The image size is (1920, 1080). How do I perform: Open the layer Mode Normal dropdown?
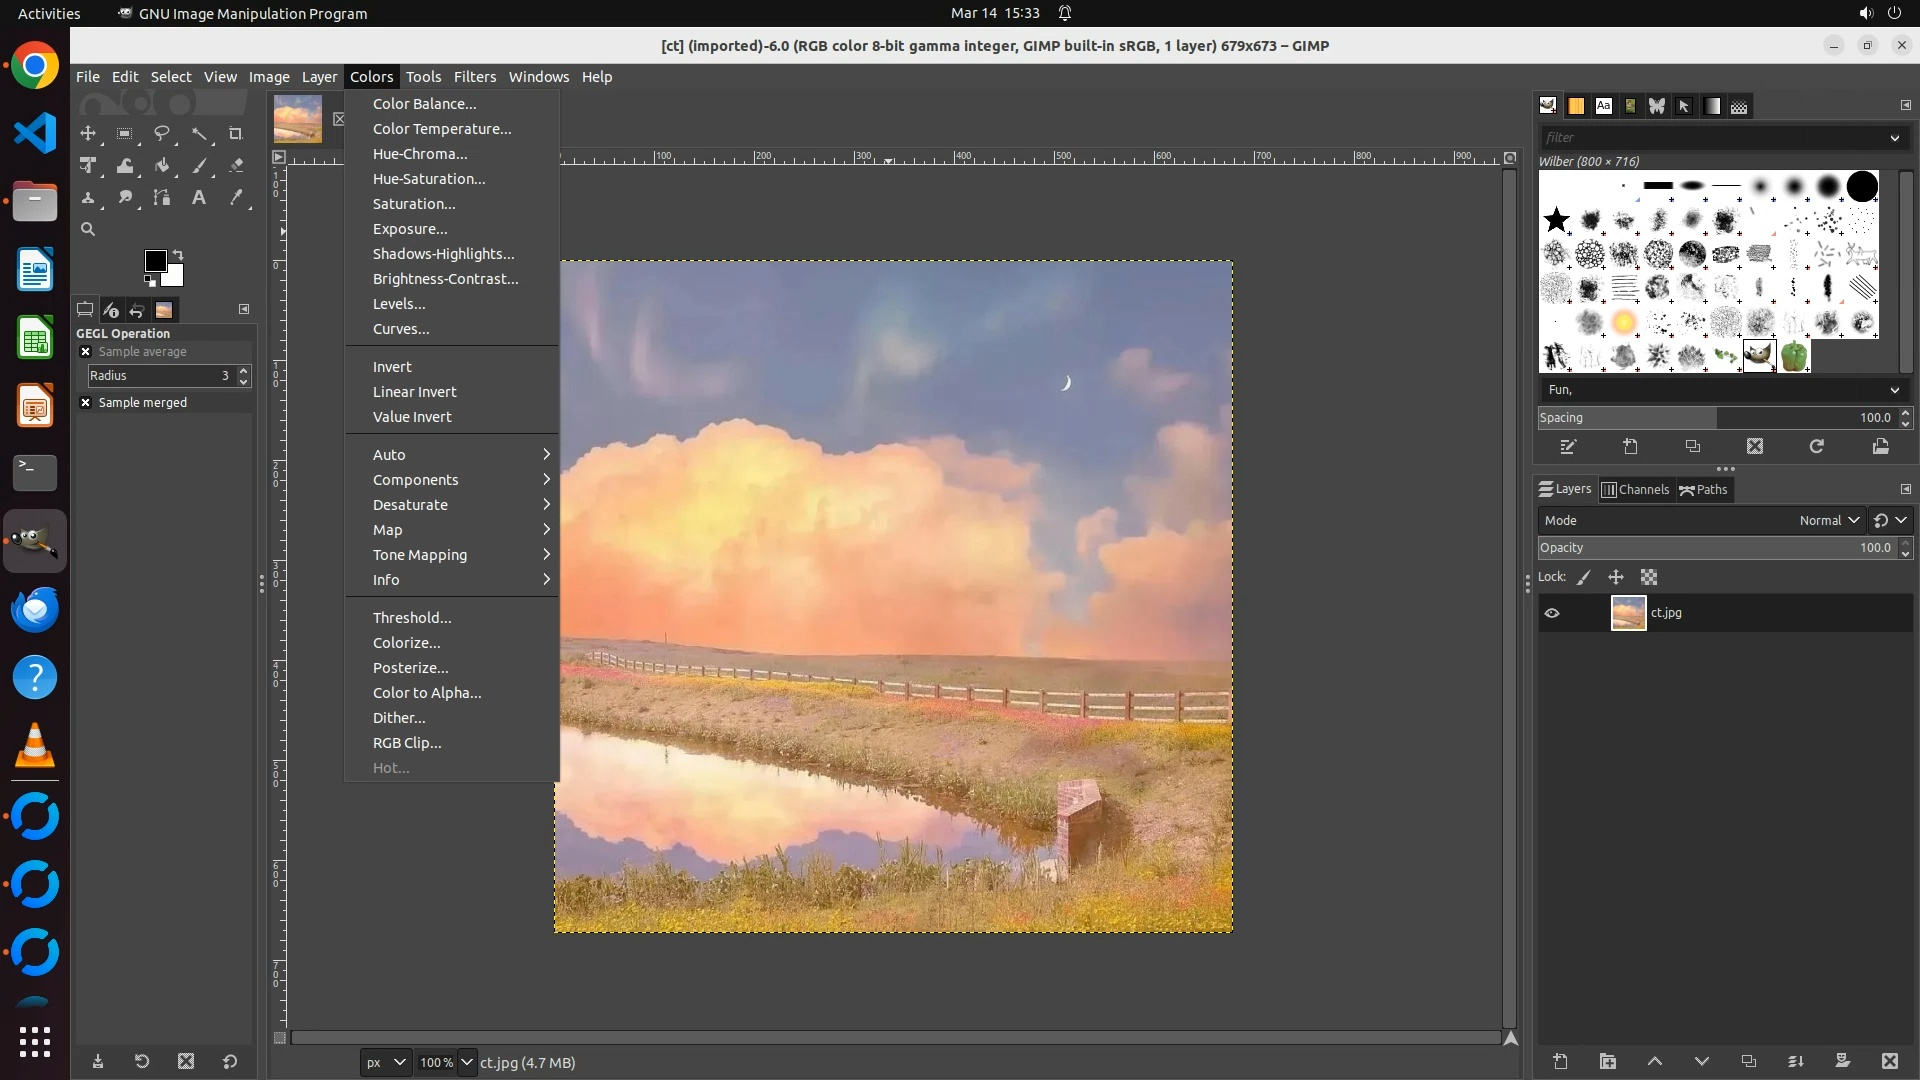pyautogui.click(x=1828, y=521)
